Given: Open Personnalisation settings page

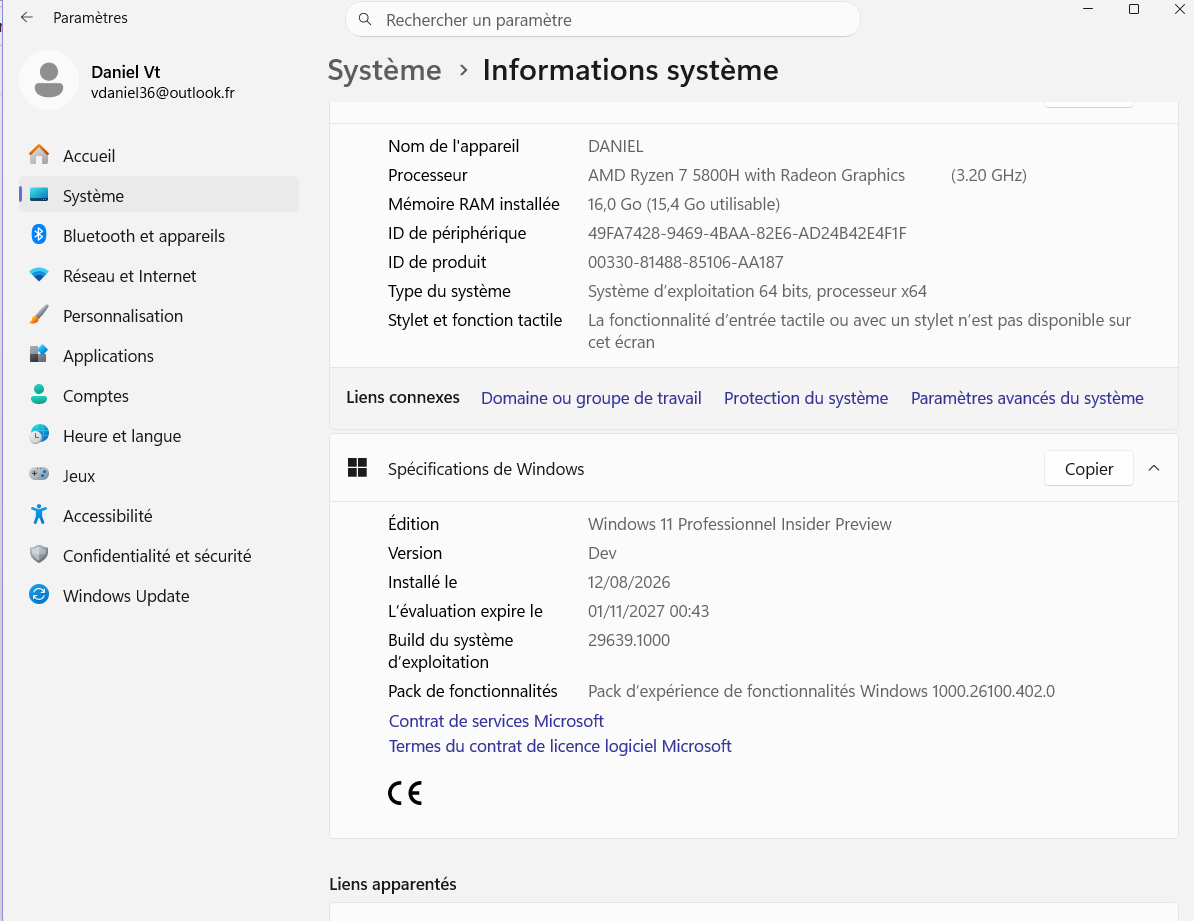Looking at the screenshot, I should point(159,315).
